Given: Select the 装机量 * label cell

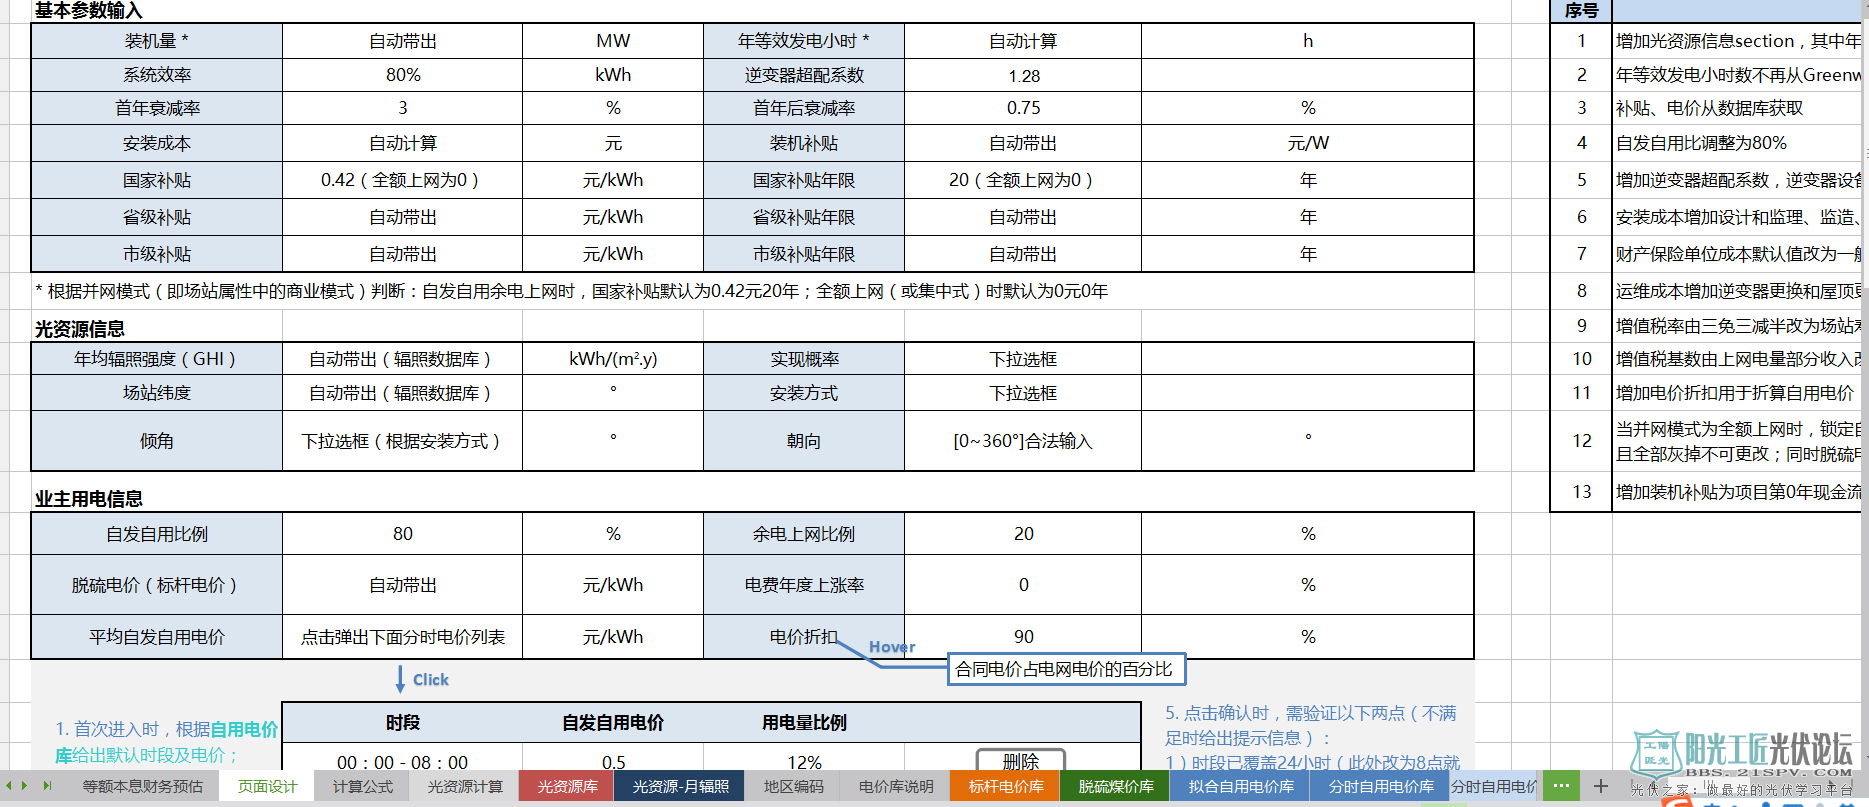Looking at the screenshot, I should coord(157,41).
